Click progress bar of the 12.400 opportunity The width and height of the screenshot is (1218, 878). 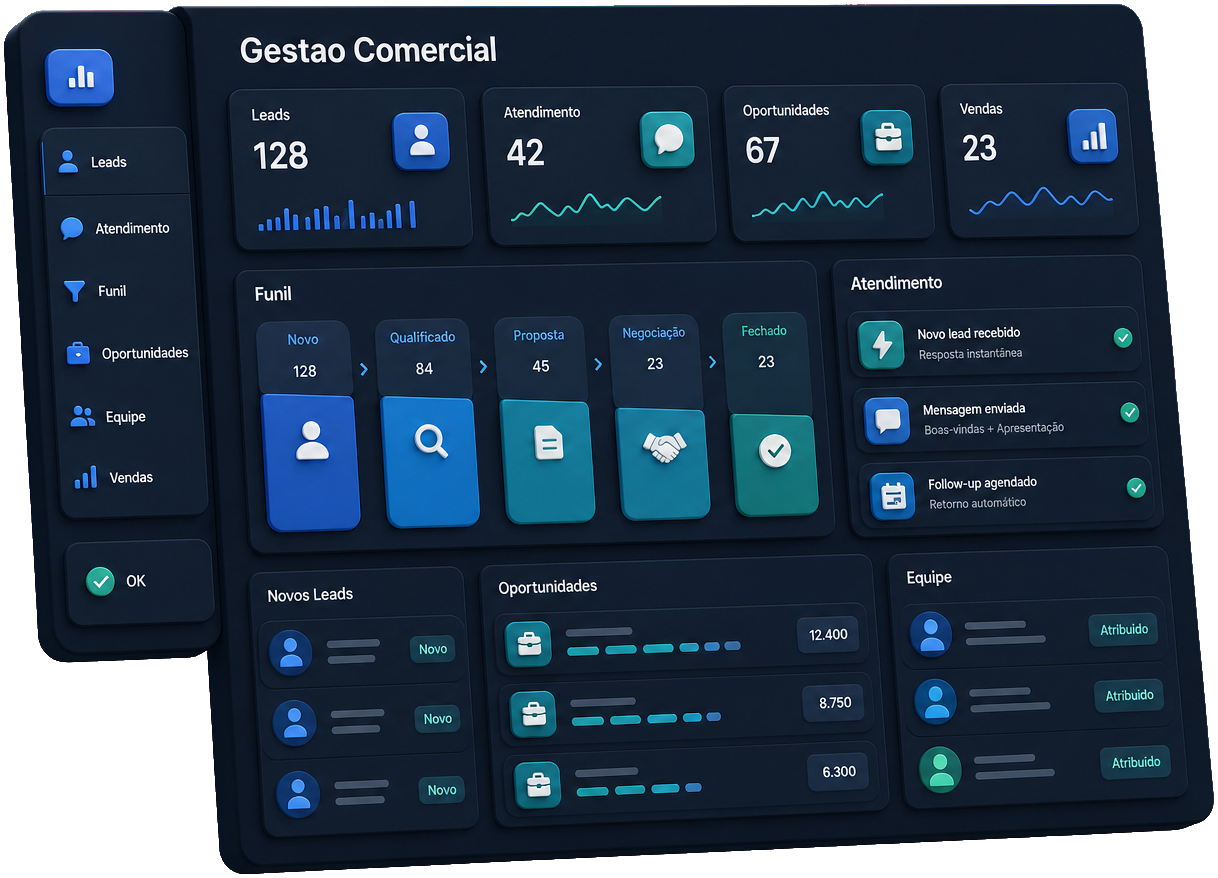click(x=654, y=648)
